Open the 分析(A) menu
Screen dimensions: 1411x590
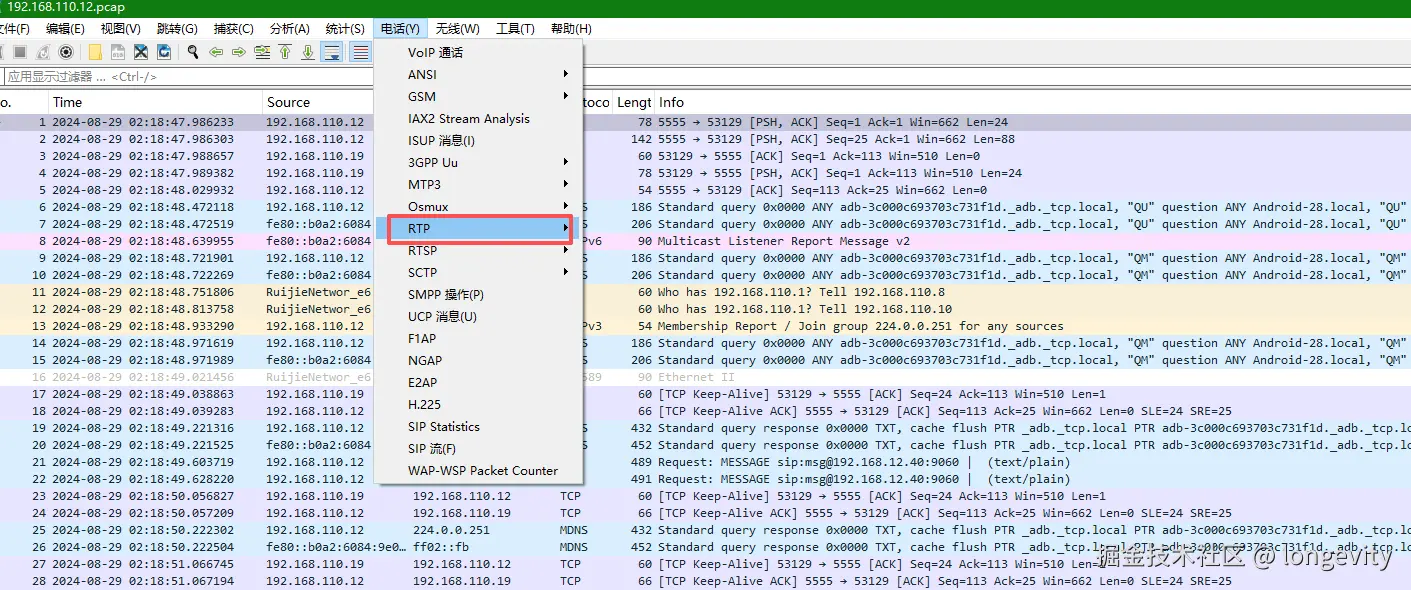coord(290,29)
